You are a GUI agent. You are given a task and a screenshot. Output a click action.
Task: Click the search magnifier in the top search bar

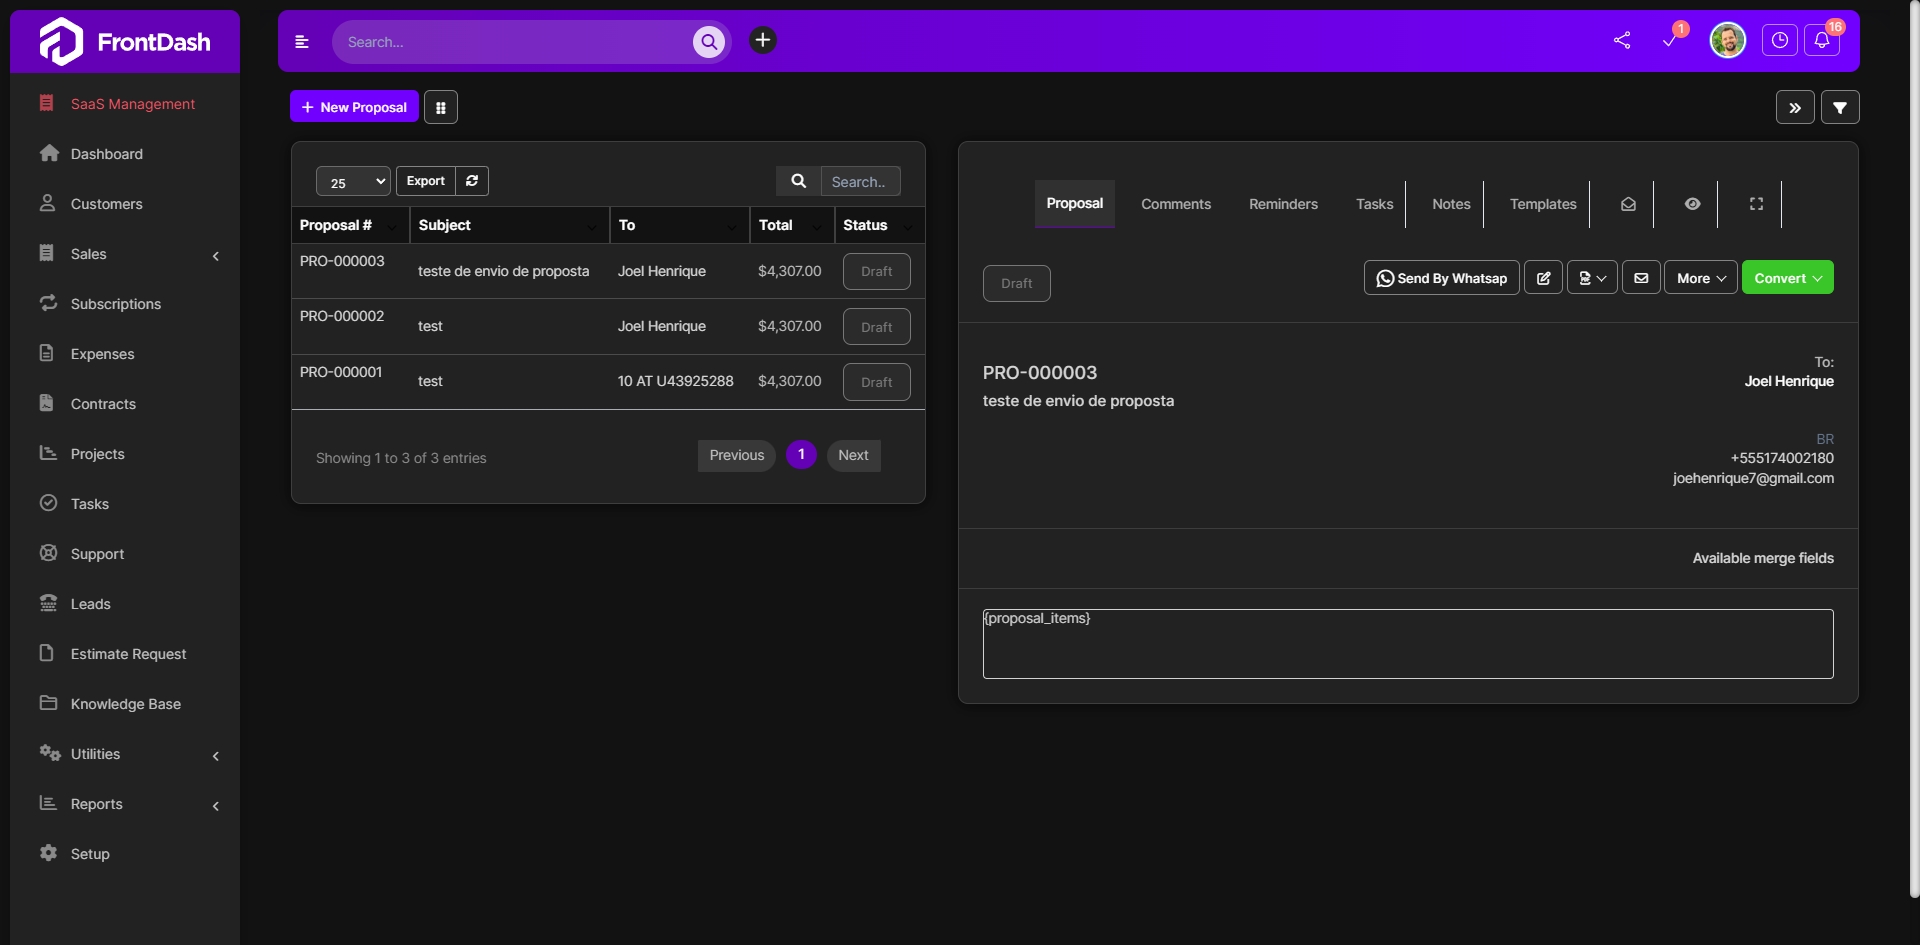pyautogui.click(x=709, y=42)
